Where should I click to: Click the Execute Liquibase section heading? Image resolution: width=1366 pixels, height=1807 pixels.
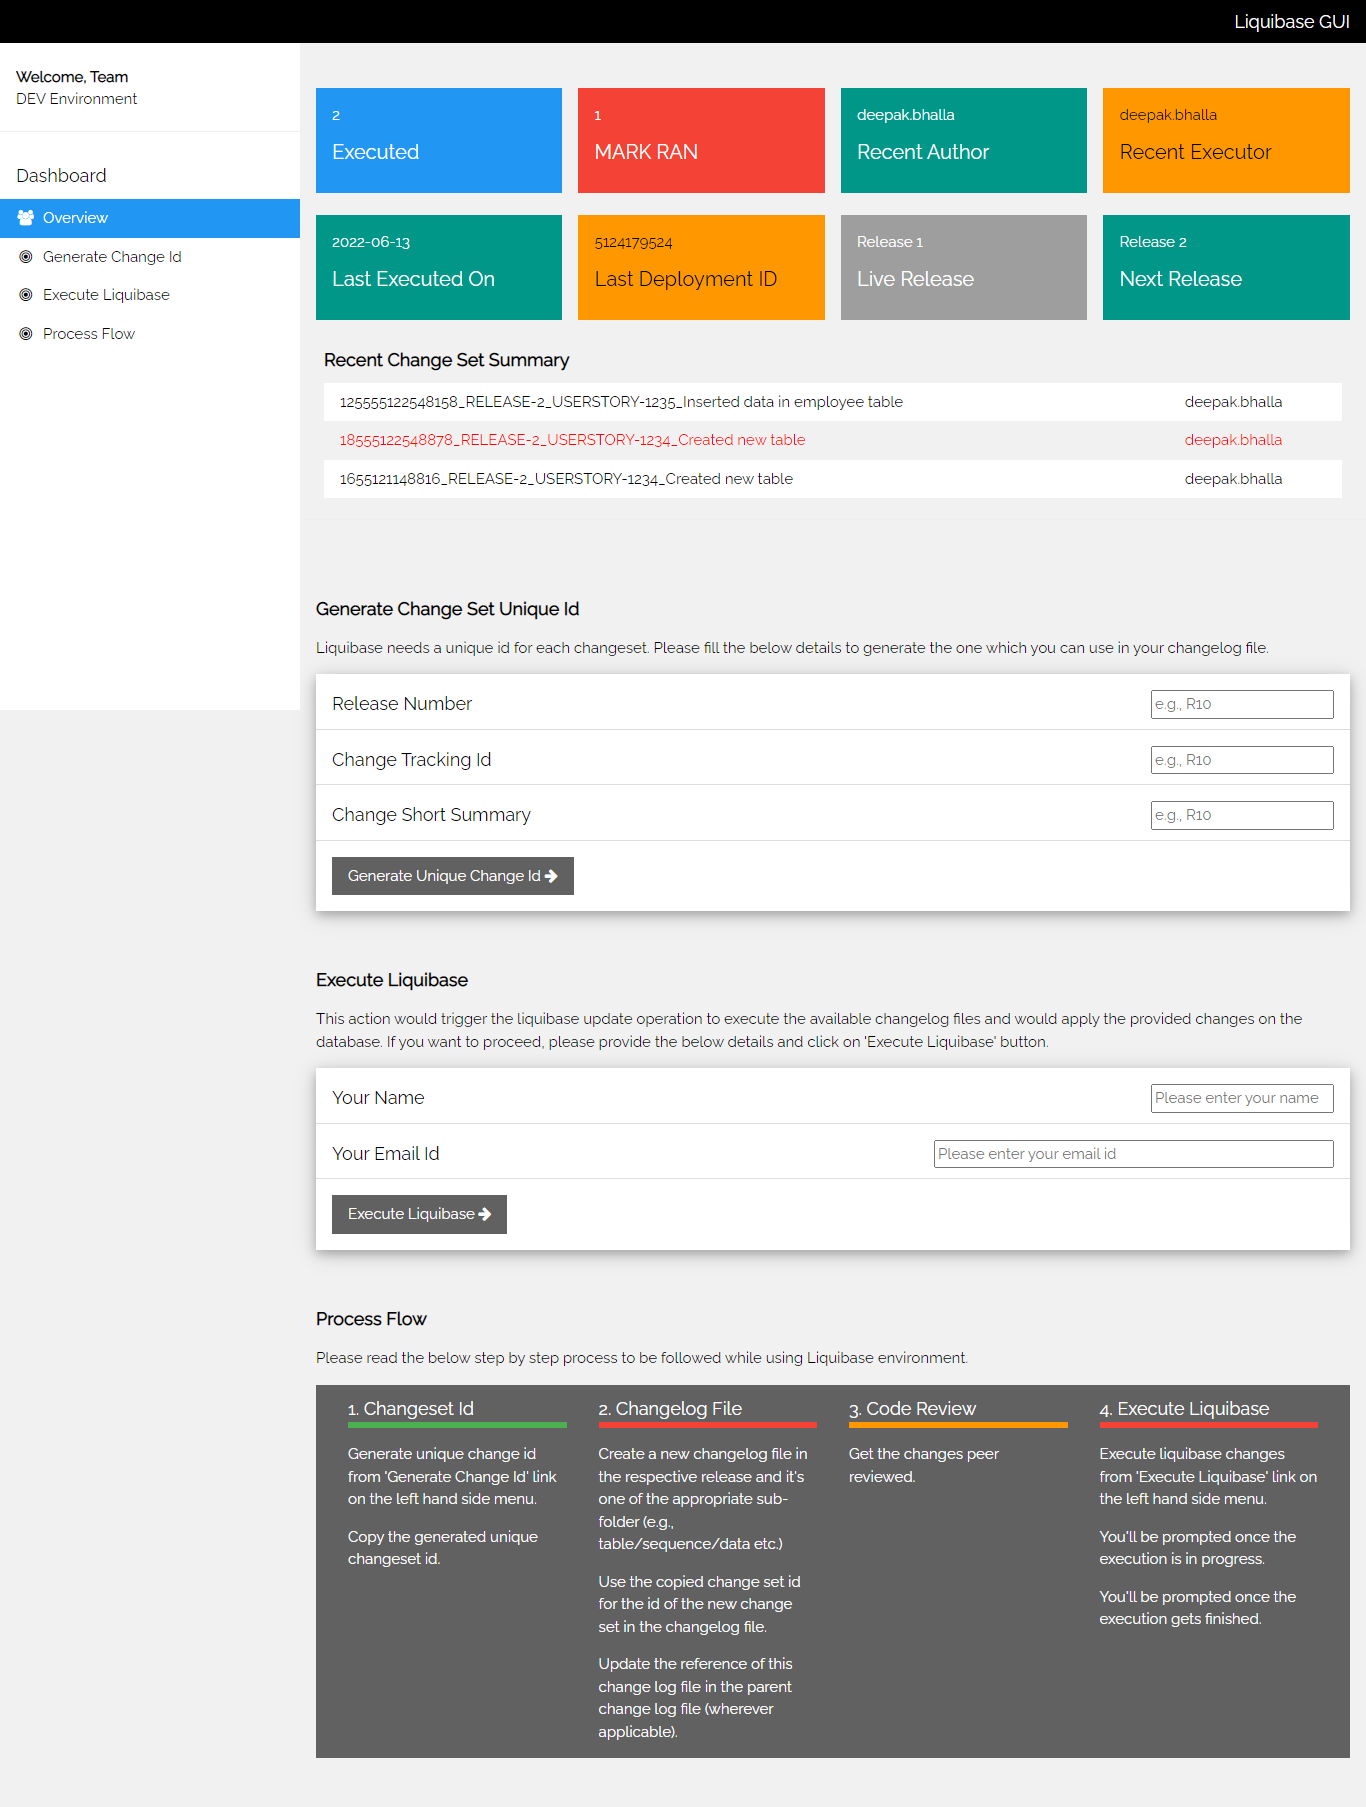(392, 980)
